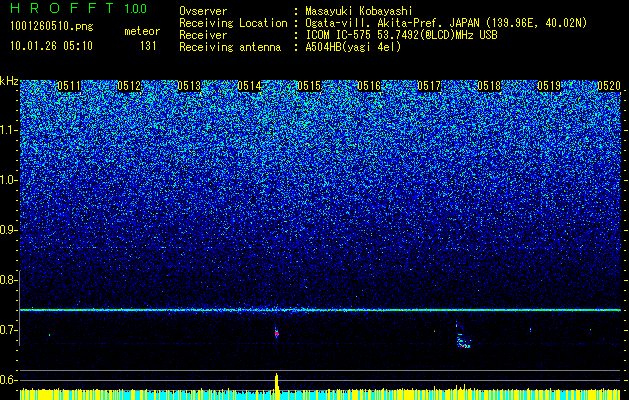
Task: Click the 0519 time marker
Action: point(549,86)
